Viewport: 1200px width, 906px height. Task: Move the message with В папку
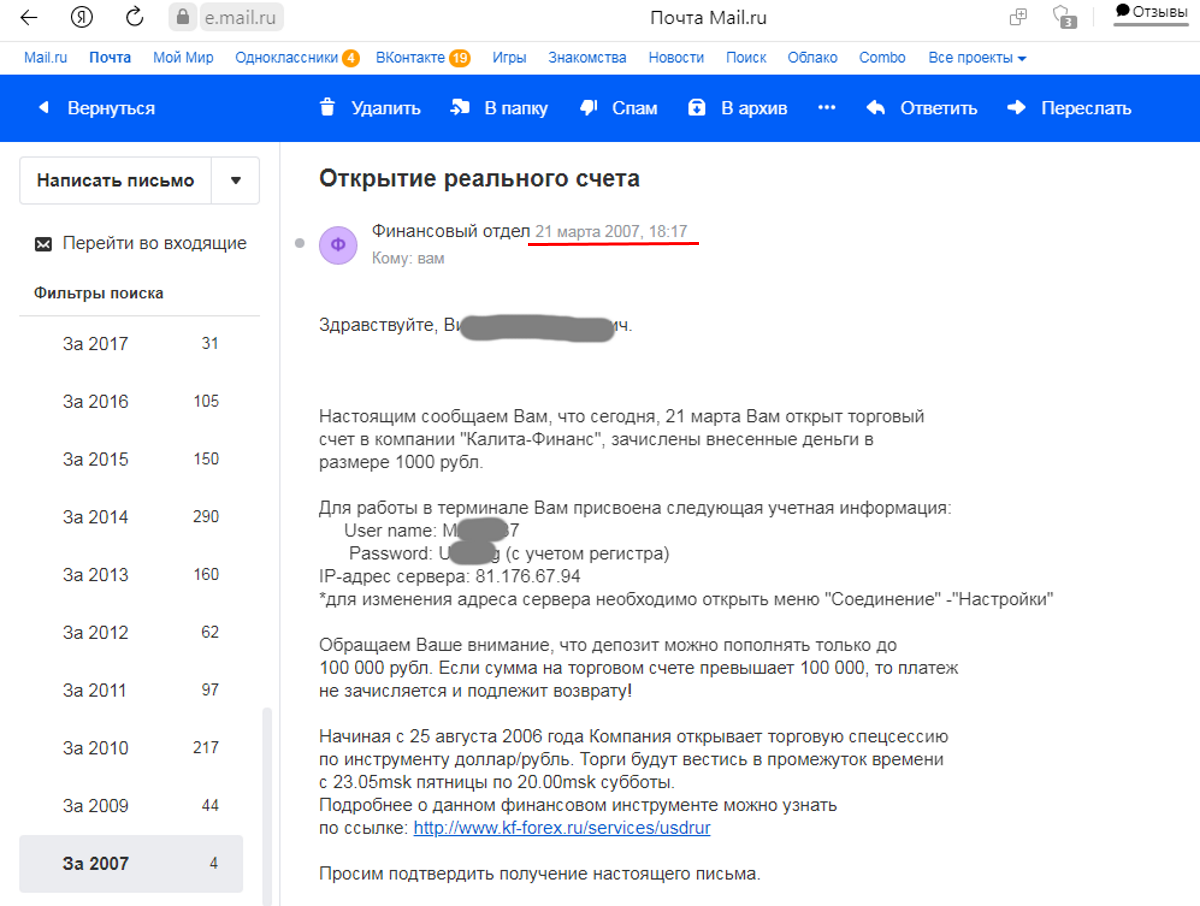point(499,108)
